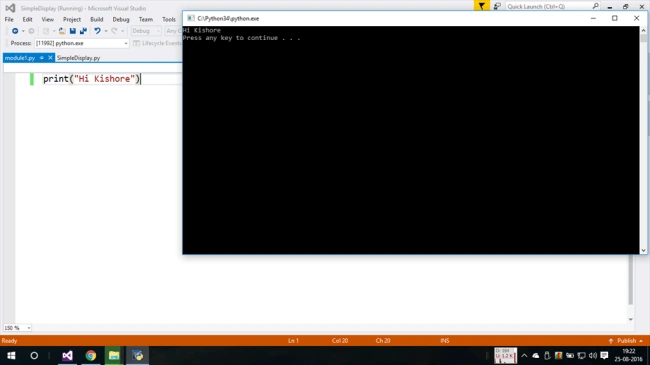Click the Save All icon

click(x=83, y=31)
